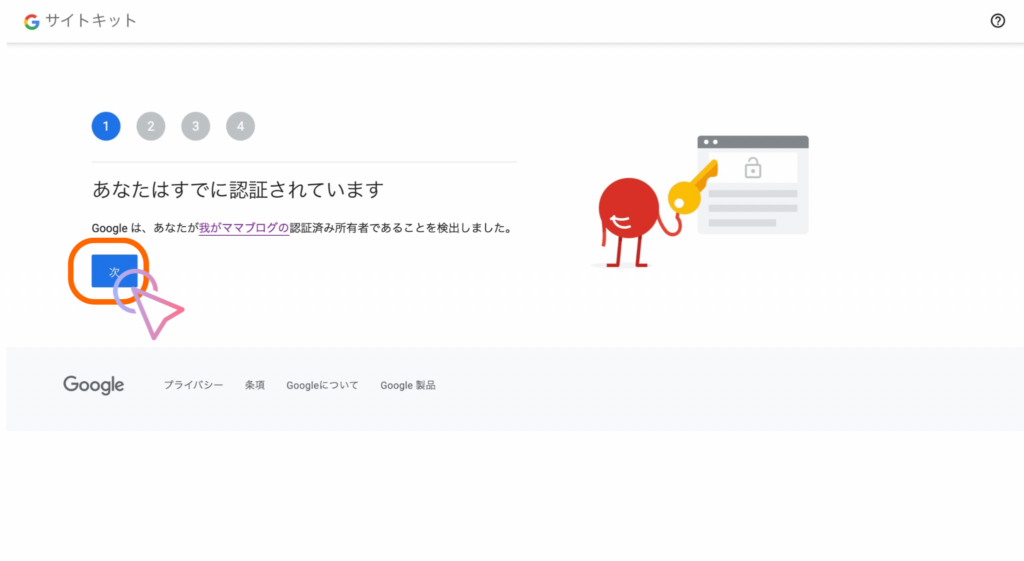The height and width of the screenshot is (561, 1024).
Task: Click the あなたはすでに認証されています heading
Action: 238,190
